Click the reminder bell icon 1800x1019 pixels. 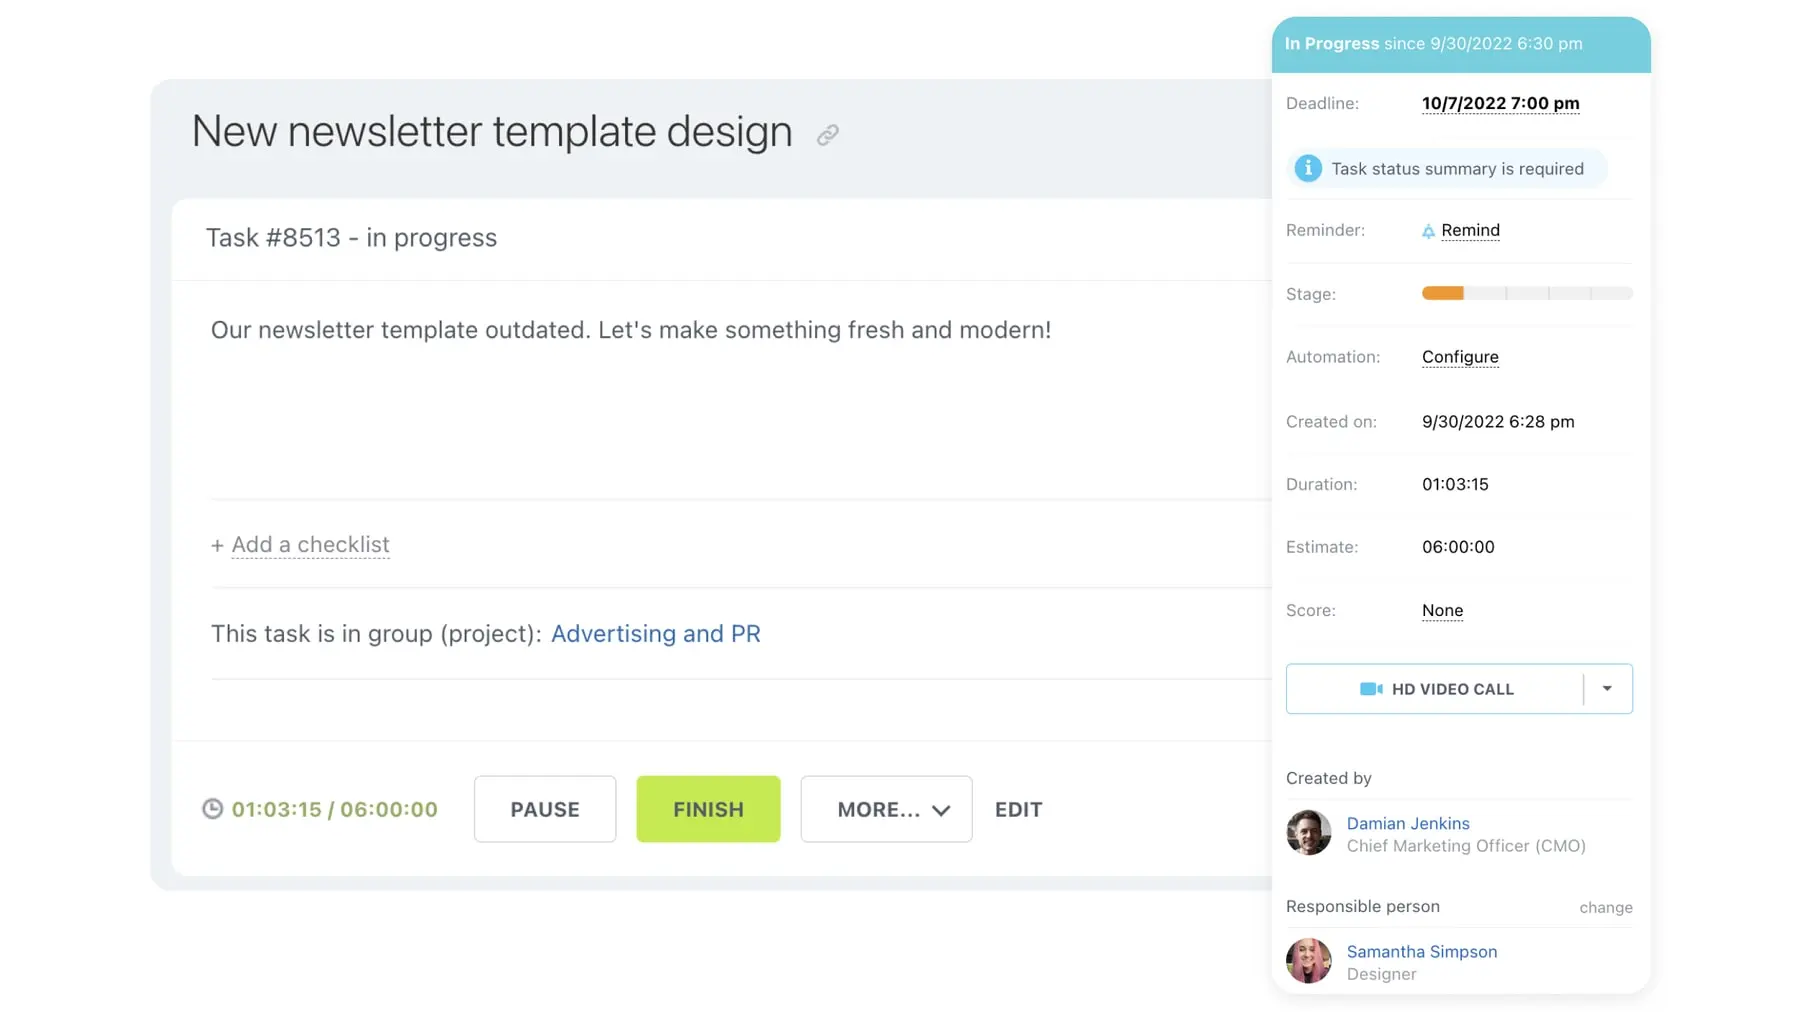1428,231
